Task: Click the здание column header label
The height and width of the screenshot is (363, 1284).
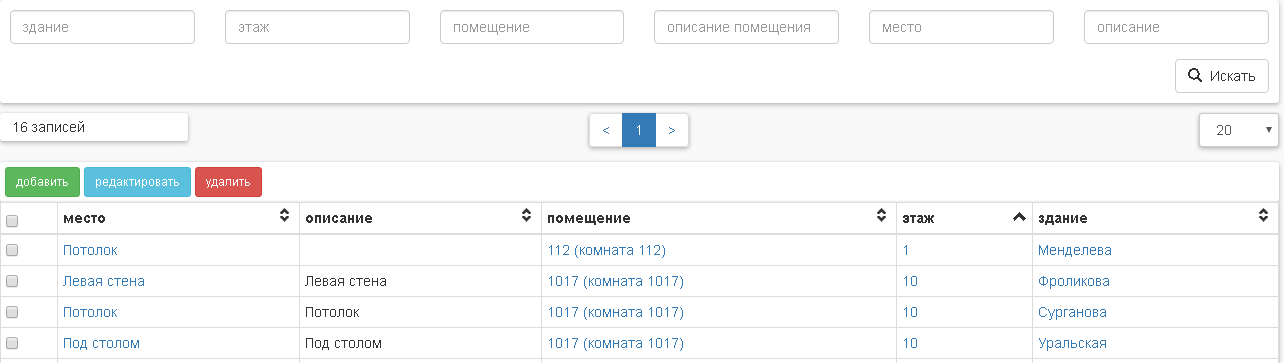Action: (1063, 218)
